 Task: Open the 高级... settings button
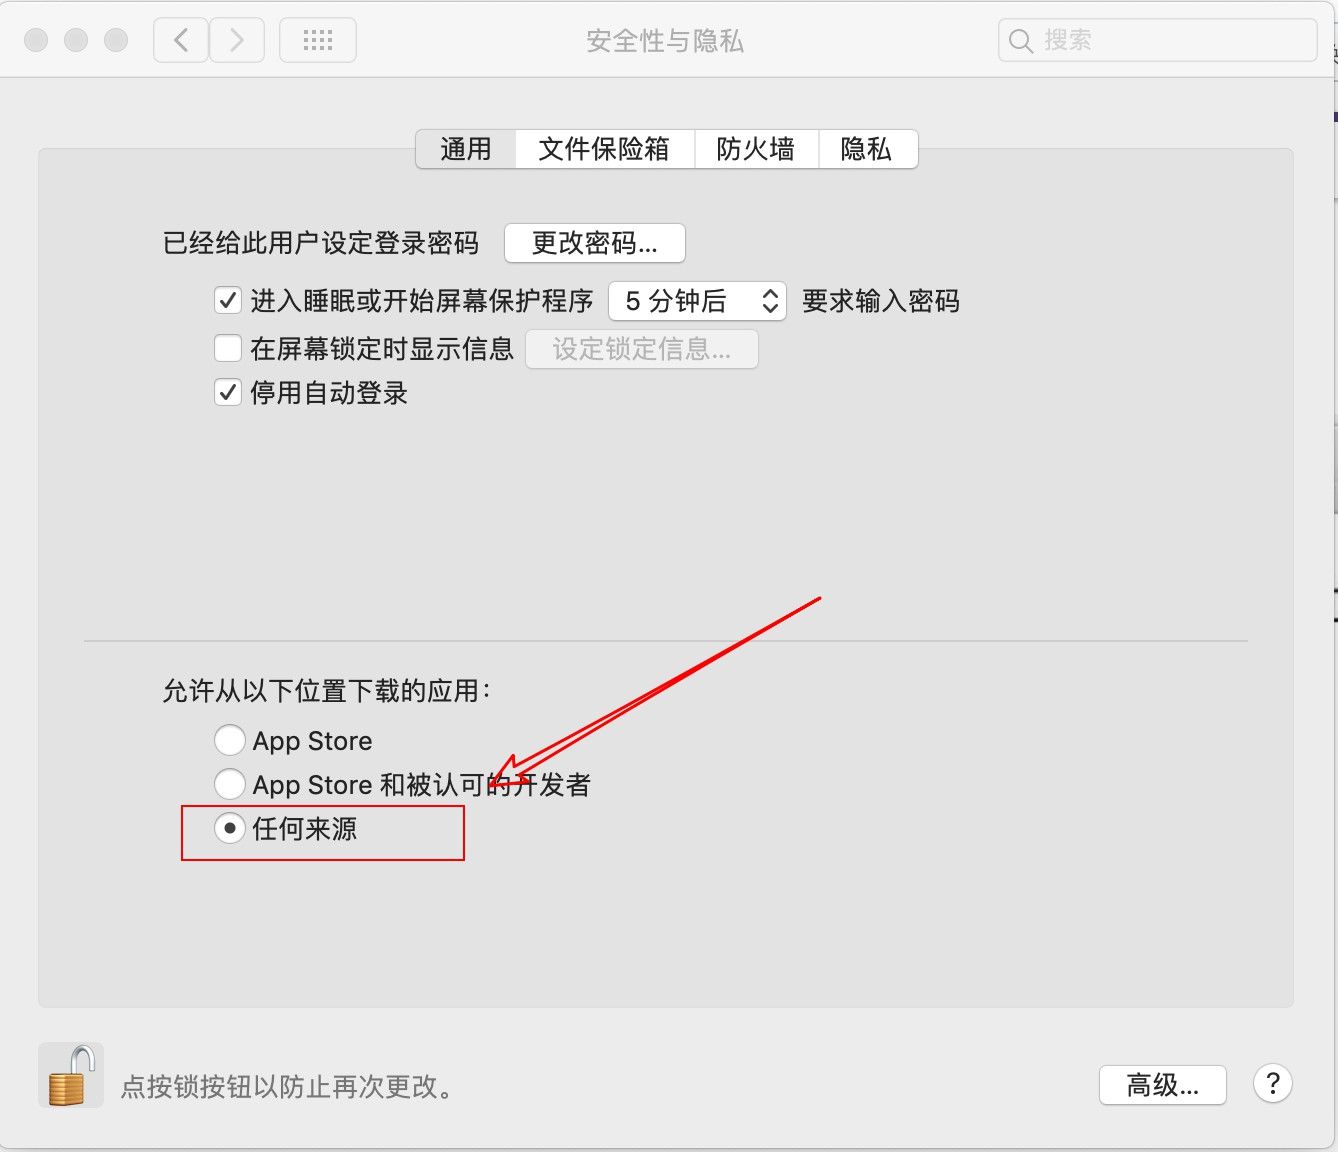1163,1085
